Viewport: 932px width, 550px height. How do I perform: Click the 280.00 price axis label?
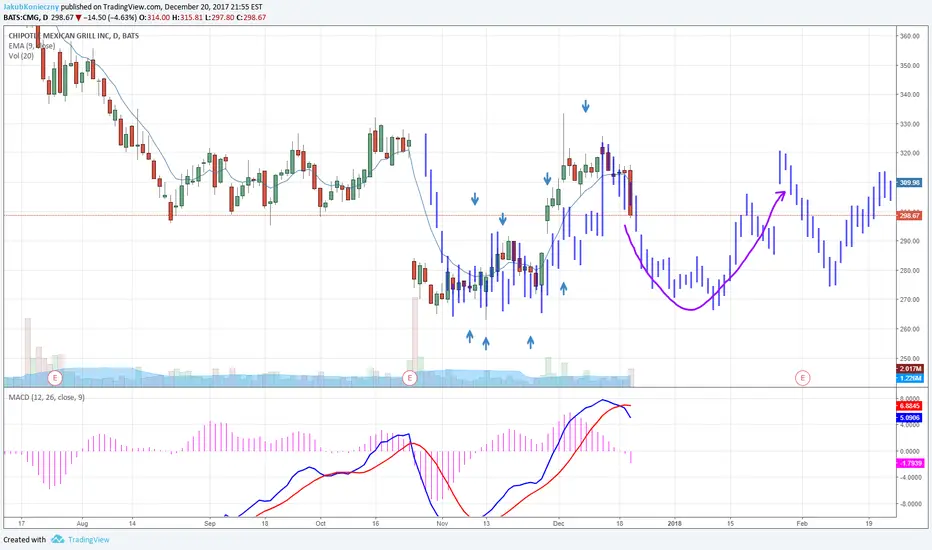click(909, 271)
